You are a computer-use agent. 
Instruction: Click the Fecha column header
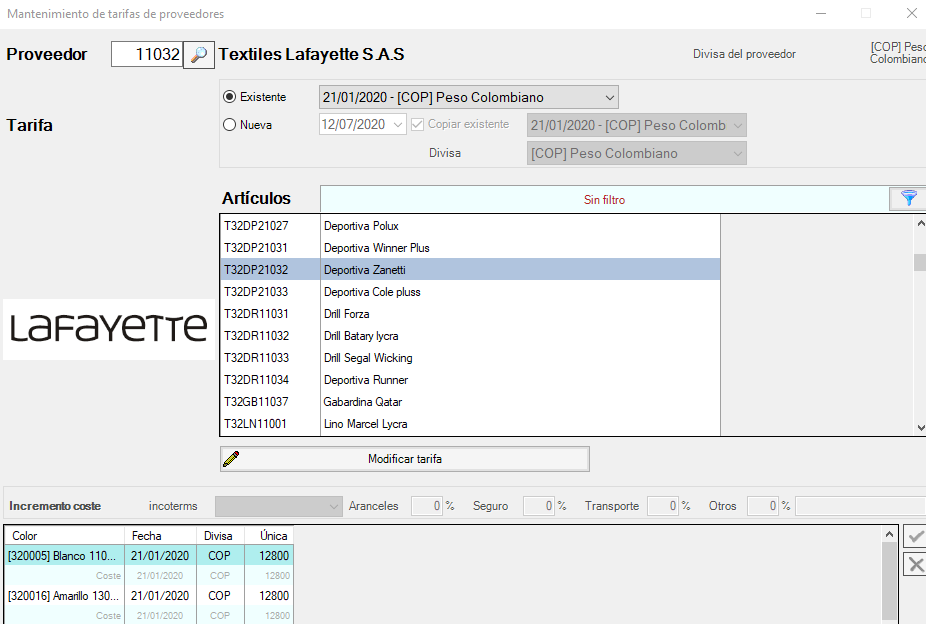pyautogui.click(x=159, y=536)
